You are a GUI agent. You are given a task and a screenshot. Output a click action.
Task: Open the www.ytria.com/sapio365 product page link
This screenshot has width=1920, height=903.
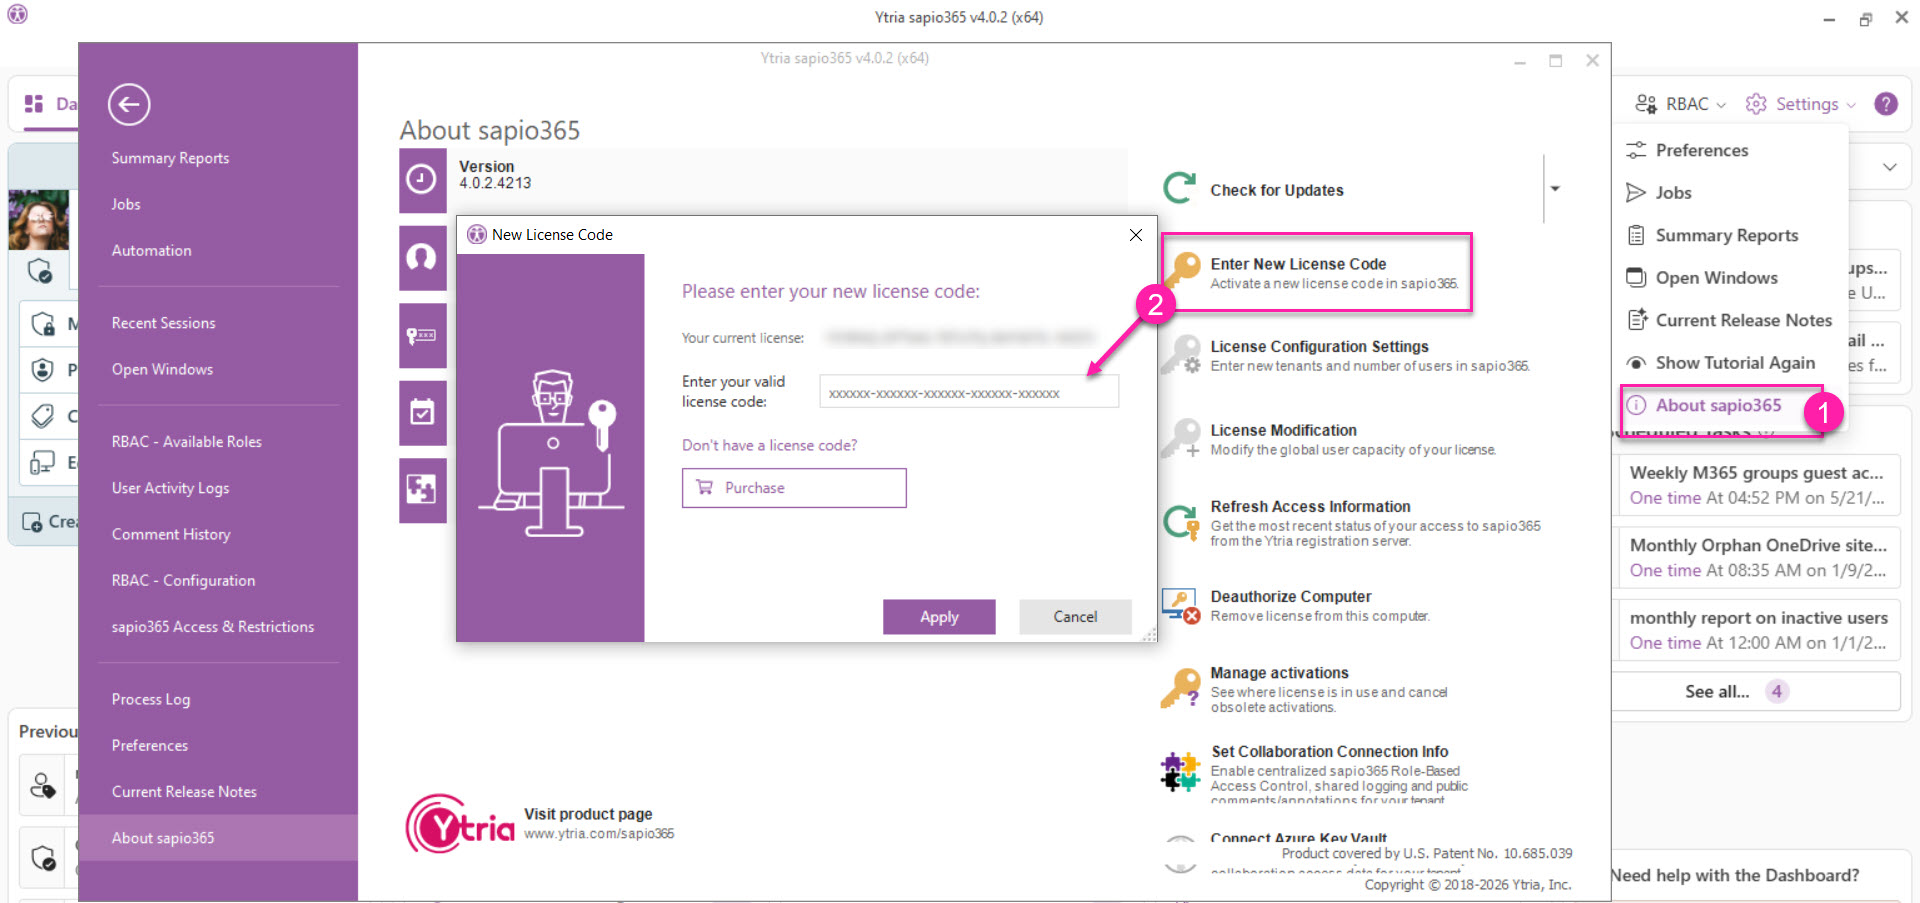599,834
